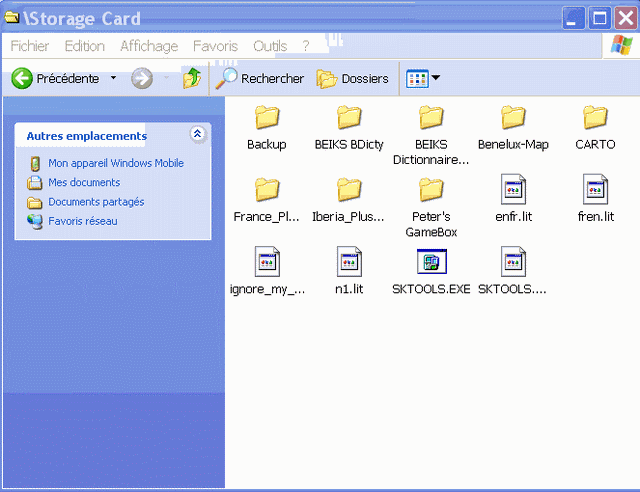Collapse the Autres emplacements panel
Image resolution: width=640 pixels, height=492 pixels.
click(x=197, y=134)
